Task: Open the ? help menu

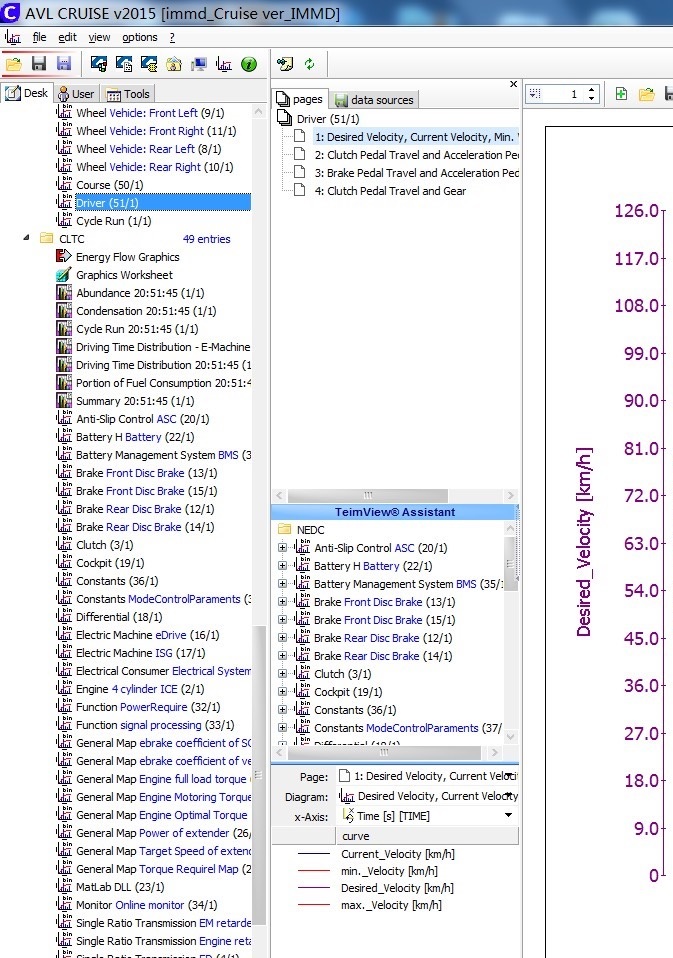Action: tap(172, 37)
